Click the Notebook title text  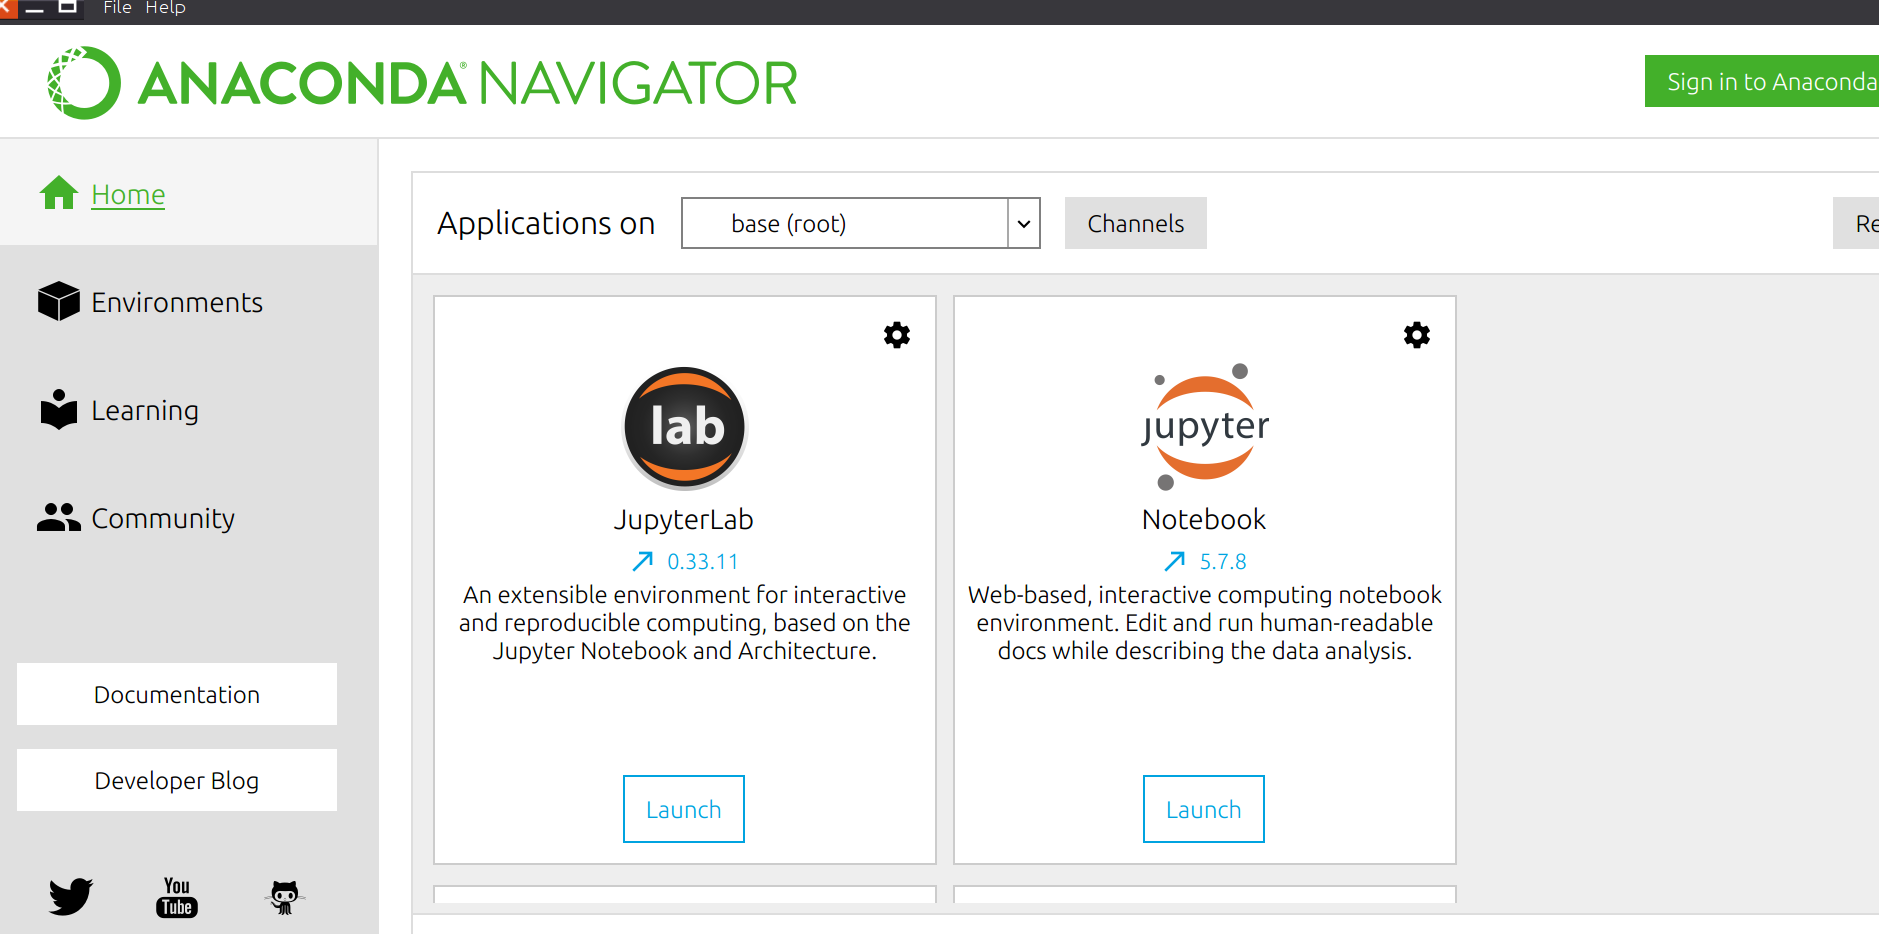tap(1204, 520)
